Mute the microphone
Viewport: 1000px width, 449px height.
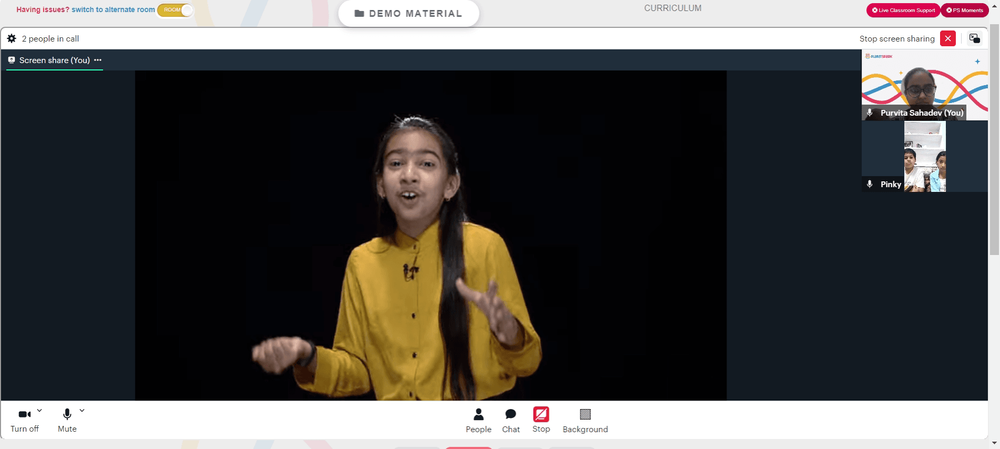pos(67,420)
